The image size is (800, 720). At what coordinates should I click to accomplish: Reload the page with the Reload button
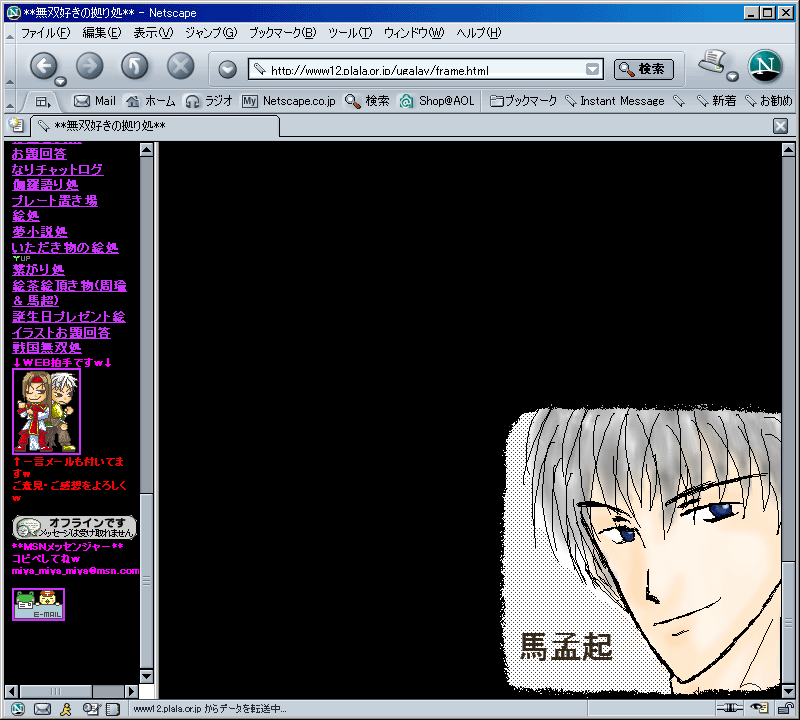click(x=135, y=66)
